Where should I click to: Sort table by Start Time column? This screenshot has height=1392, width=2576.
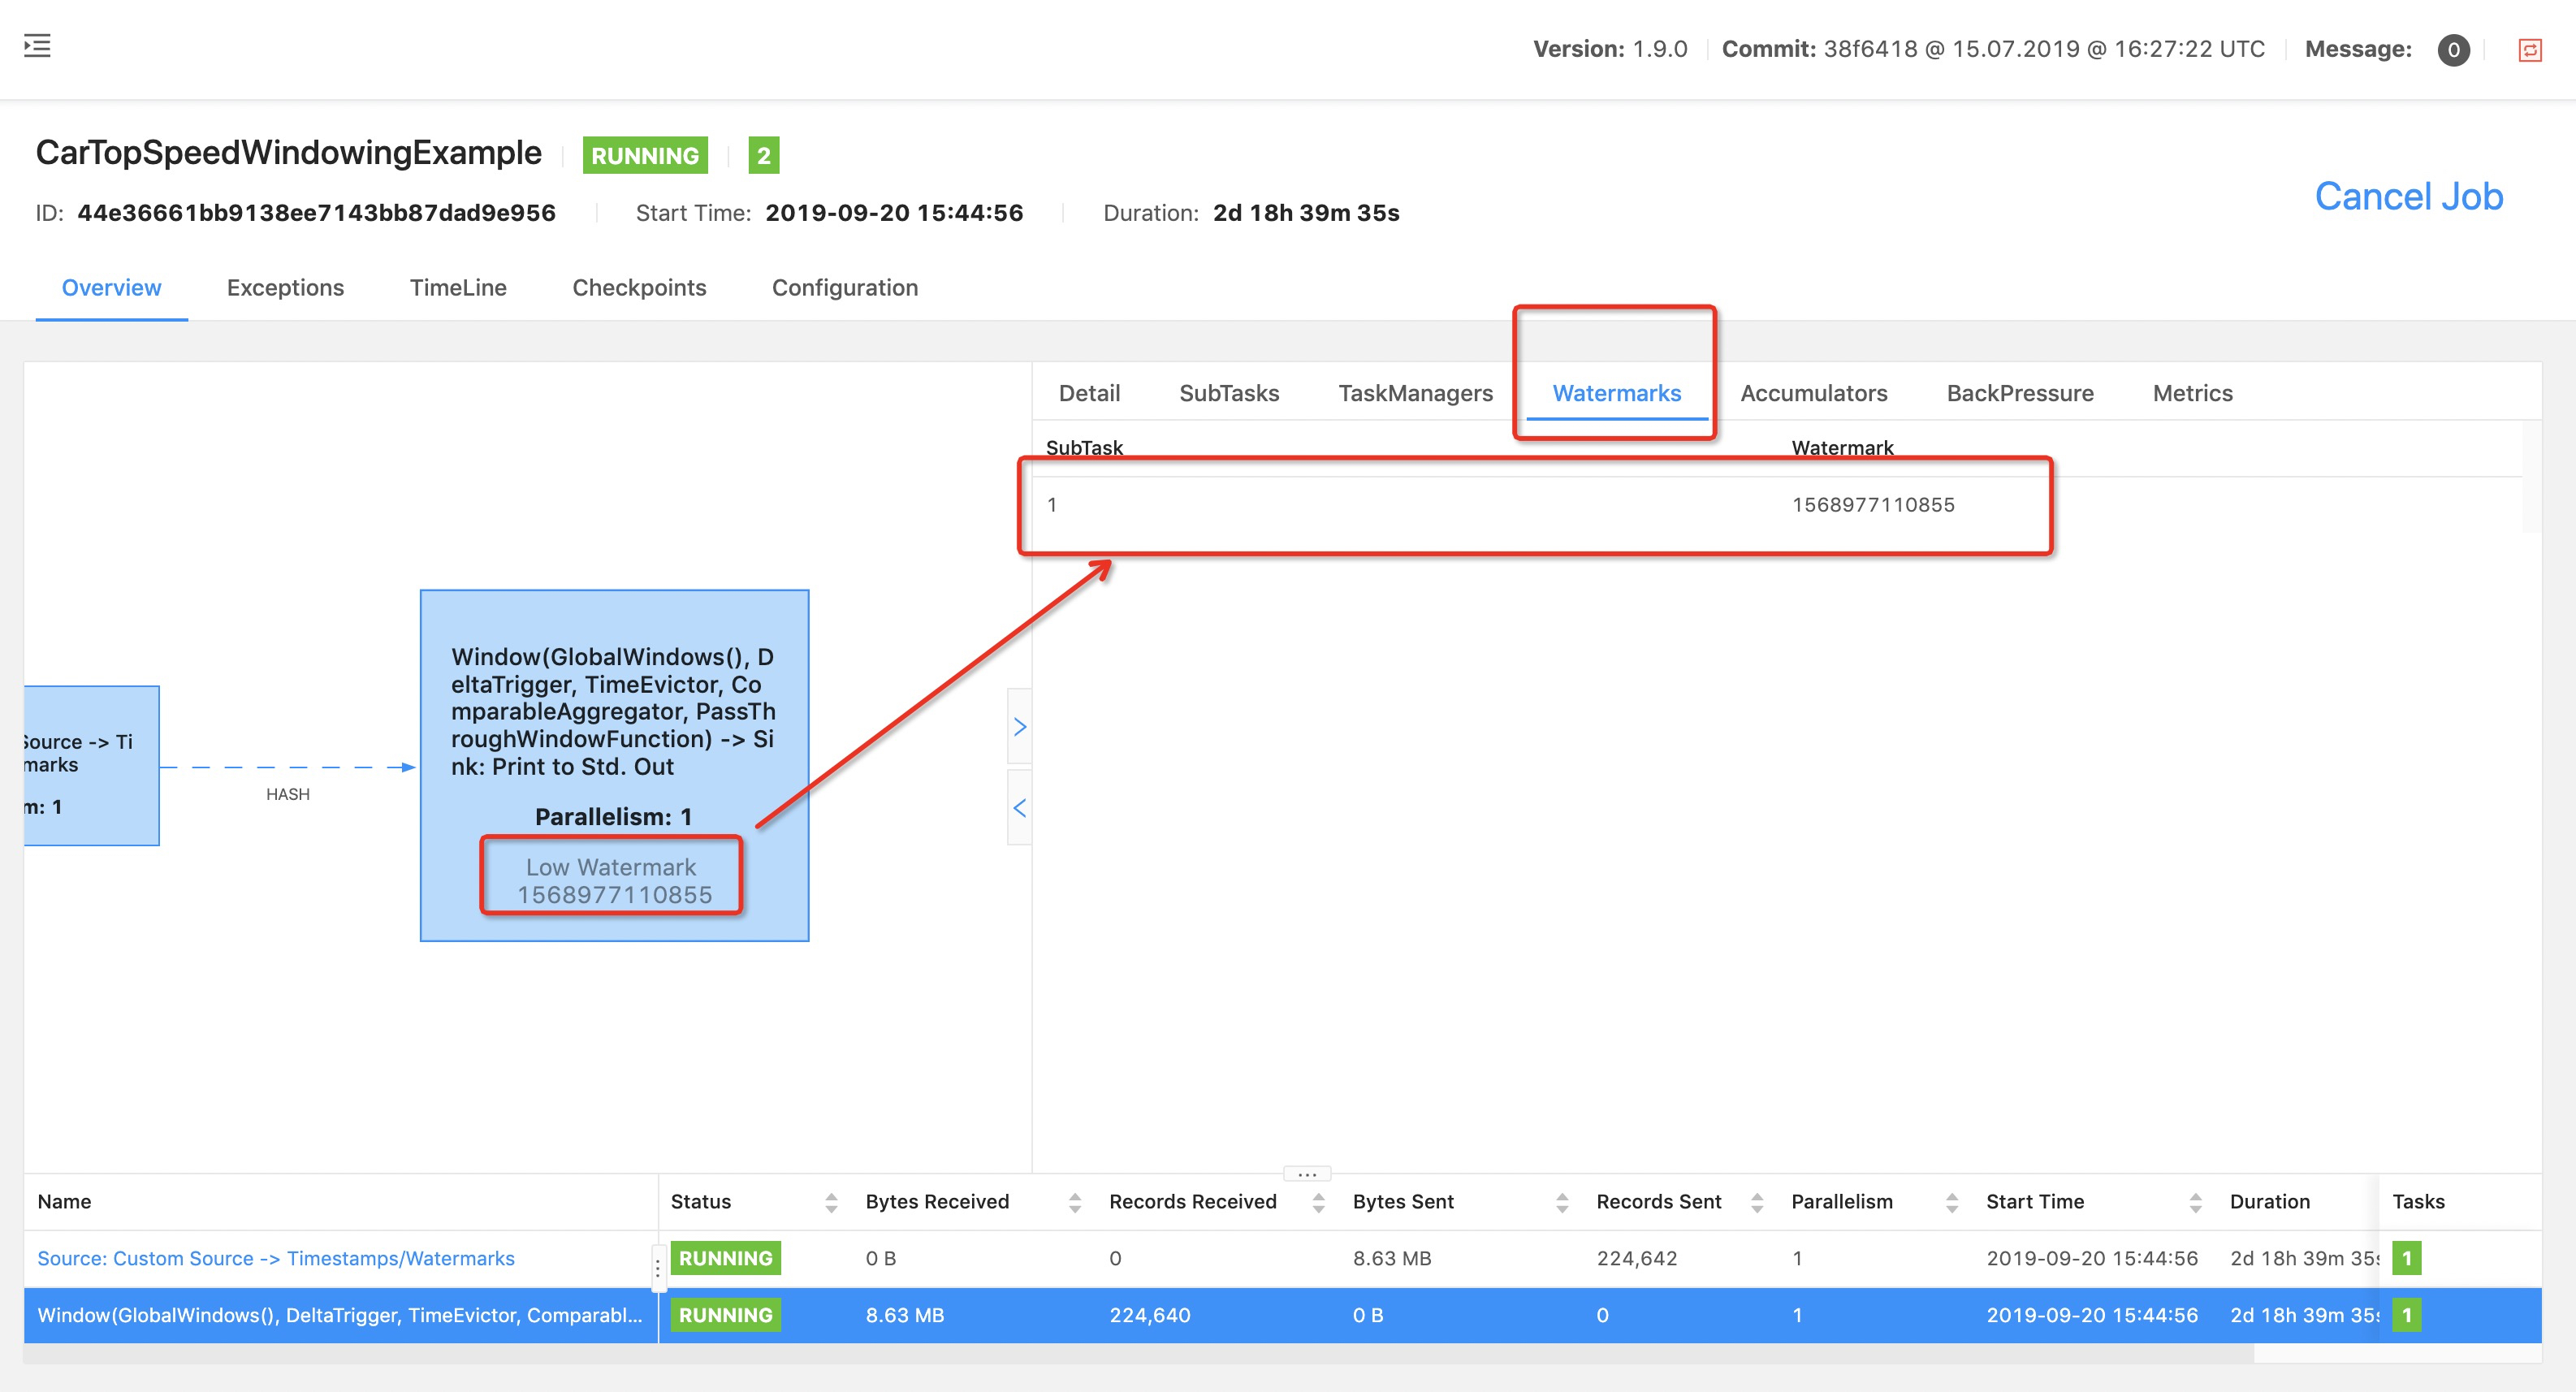(x=2195, y=1202)
